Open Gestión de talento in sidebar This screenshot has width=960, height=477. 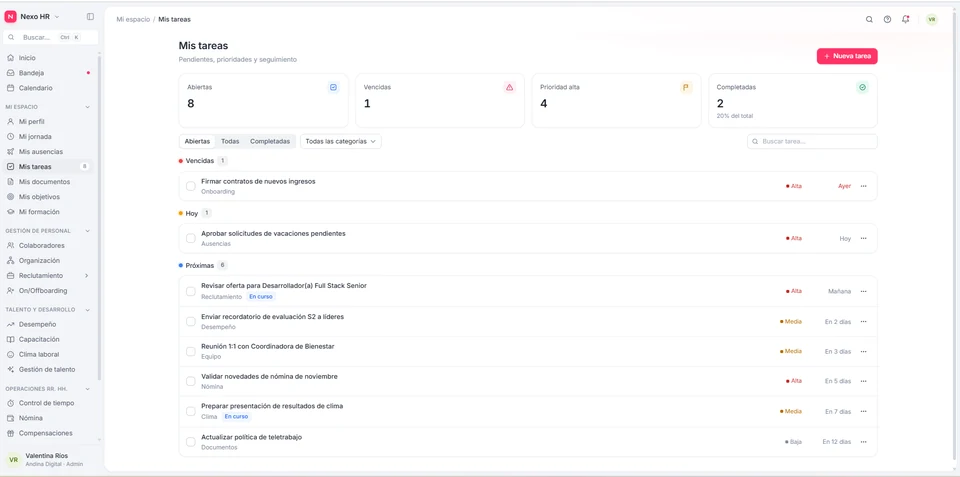point(48,370)
